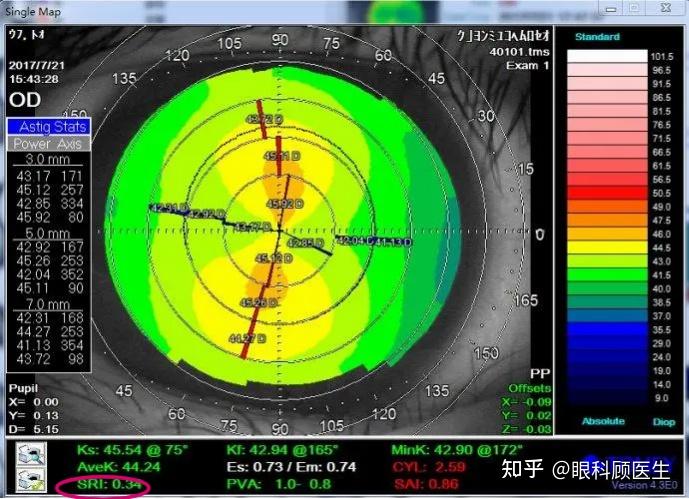Click the SRI: 0.34 reading

pyautogui.click(x=109, y=485)
